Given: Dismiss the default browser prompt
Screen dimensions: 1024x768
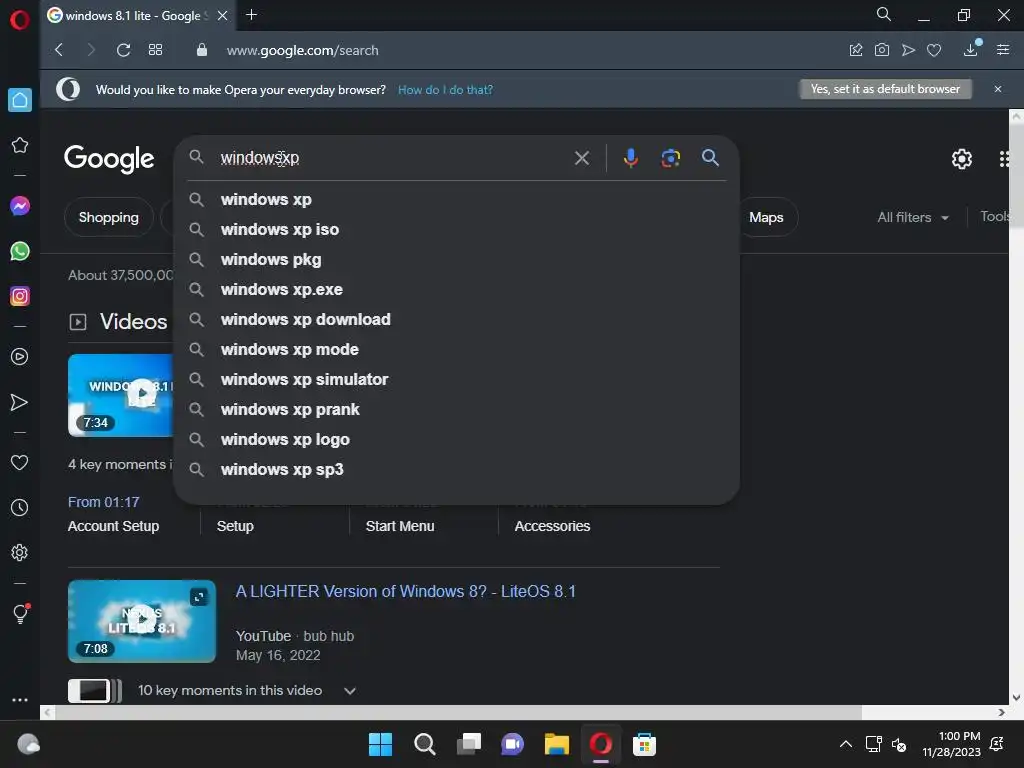Looking at the screenshot, I should [x=998, y=89].
